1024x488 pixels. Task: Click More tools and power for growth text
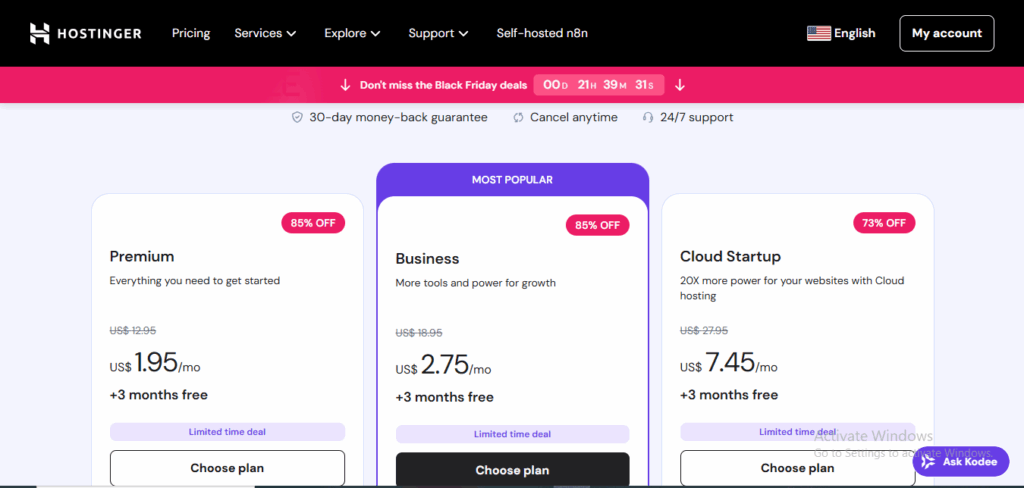click(475, 284)
